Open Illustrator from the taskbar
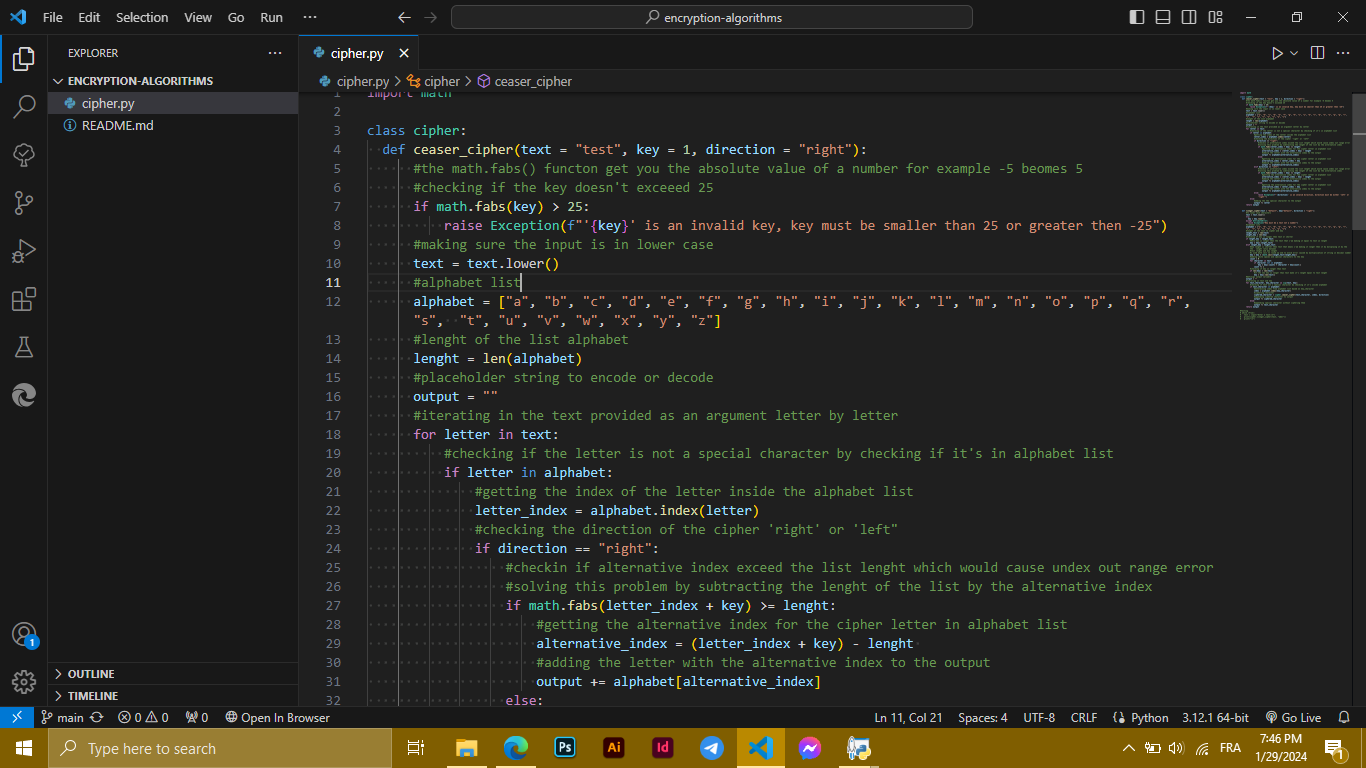This screenshot has height=768, width=1366. (x=614, y=748)
